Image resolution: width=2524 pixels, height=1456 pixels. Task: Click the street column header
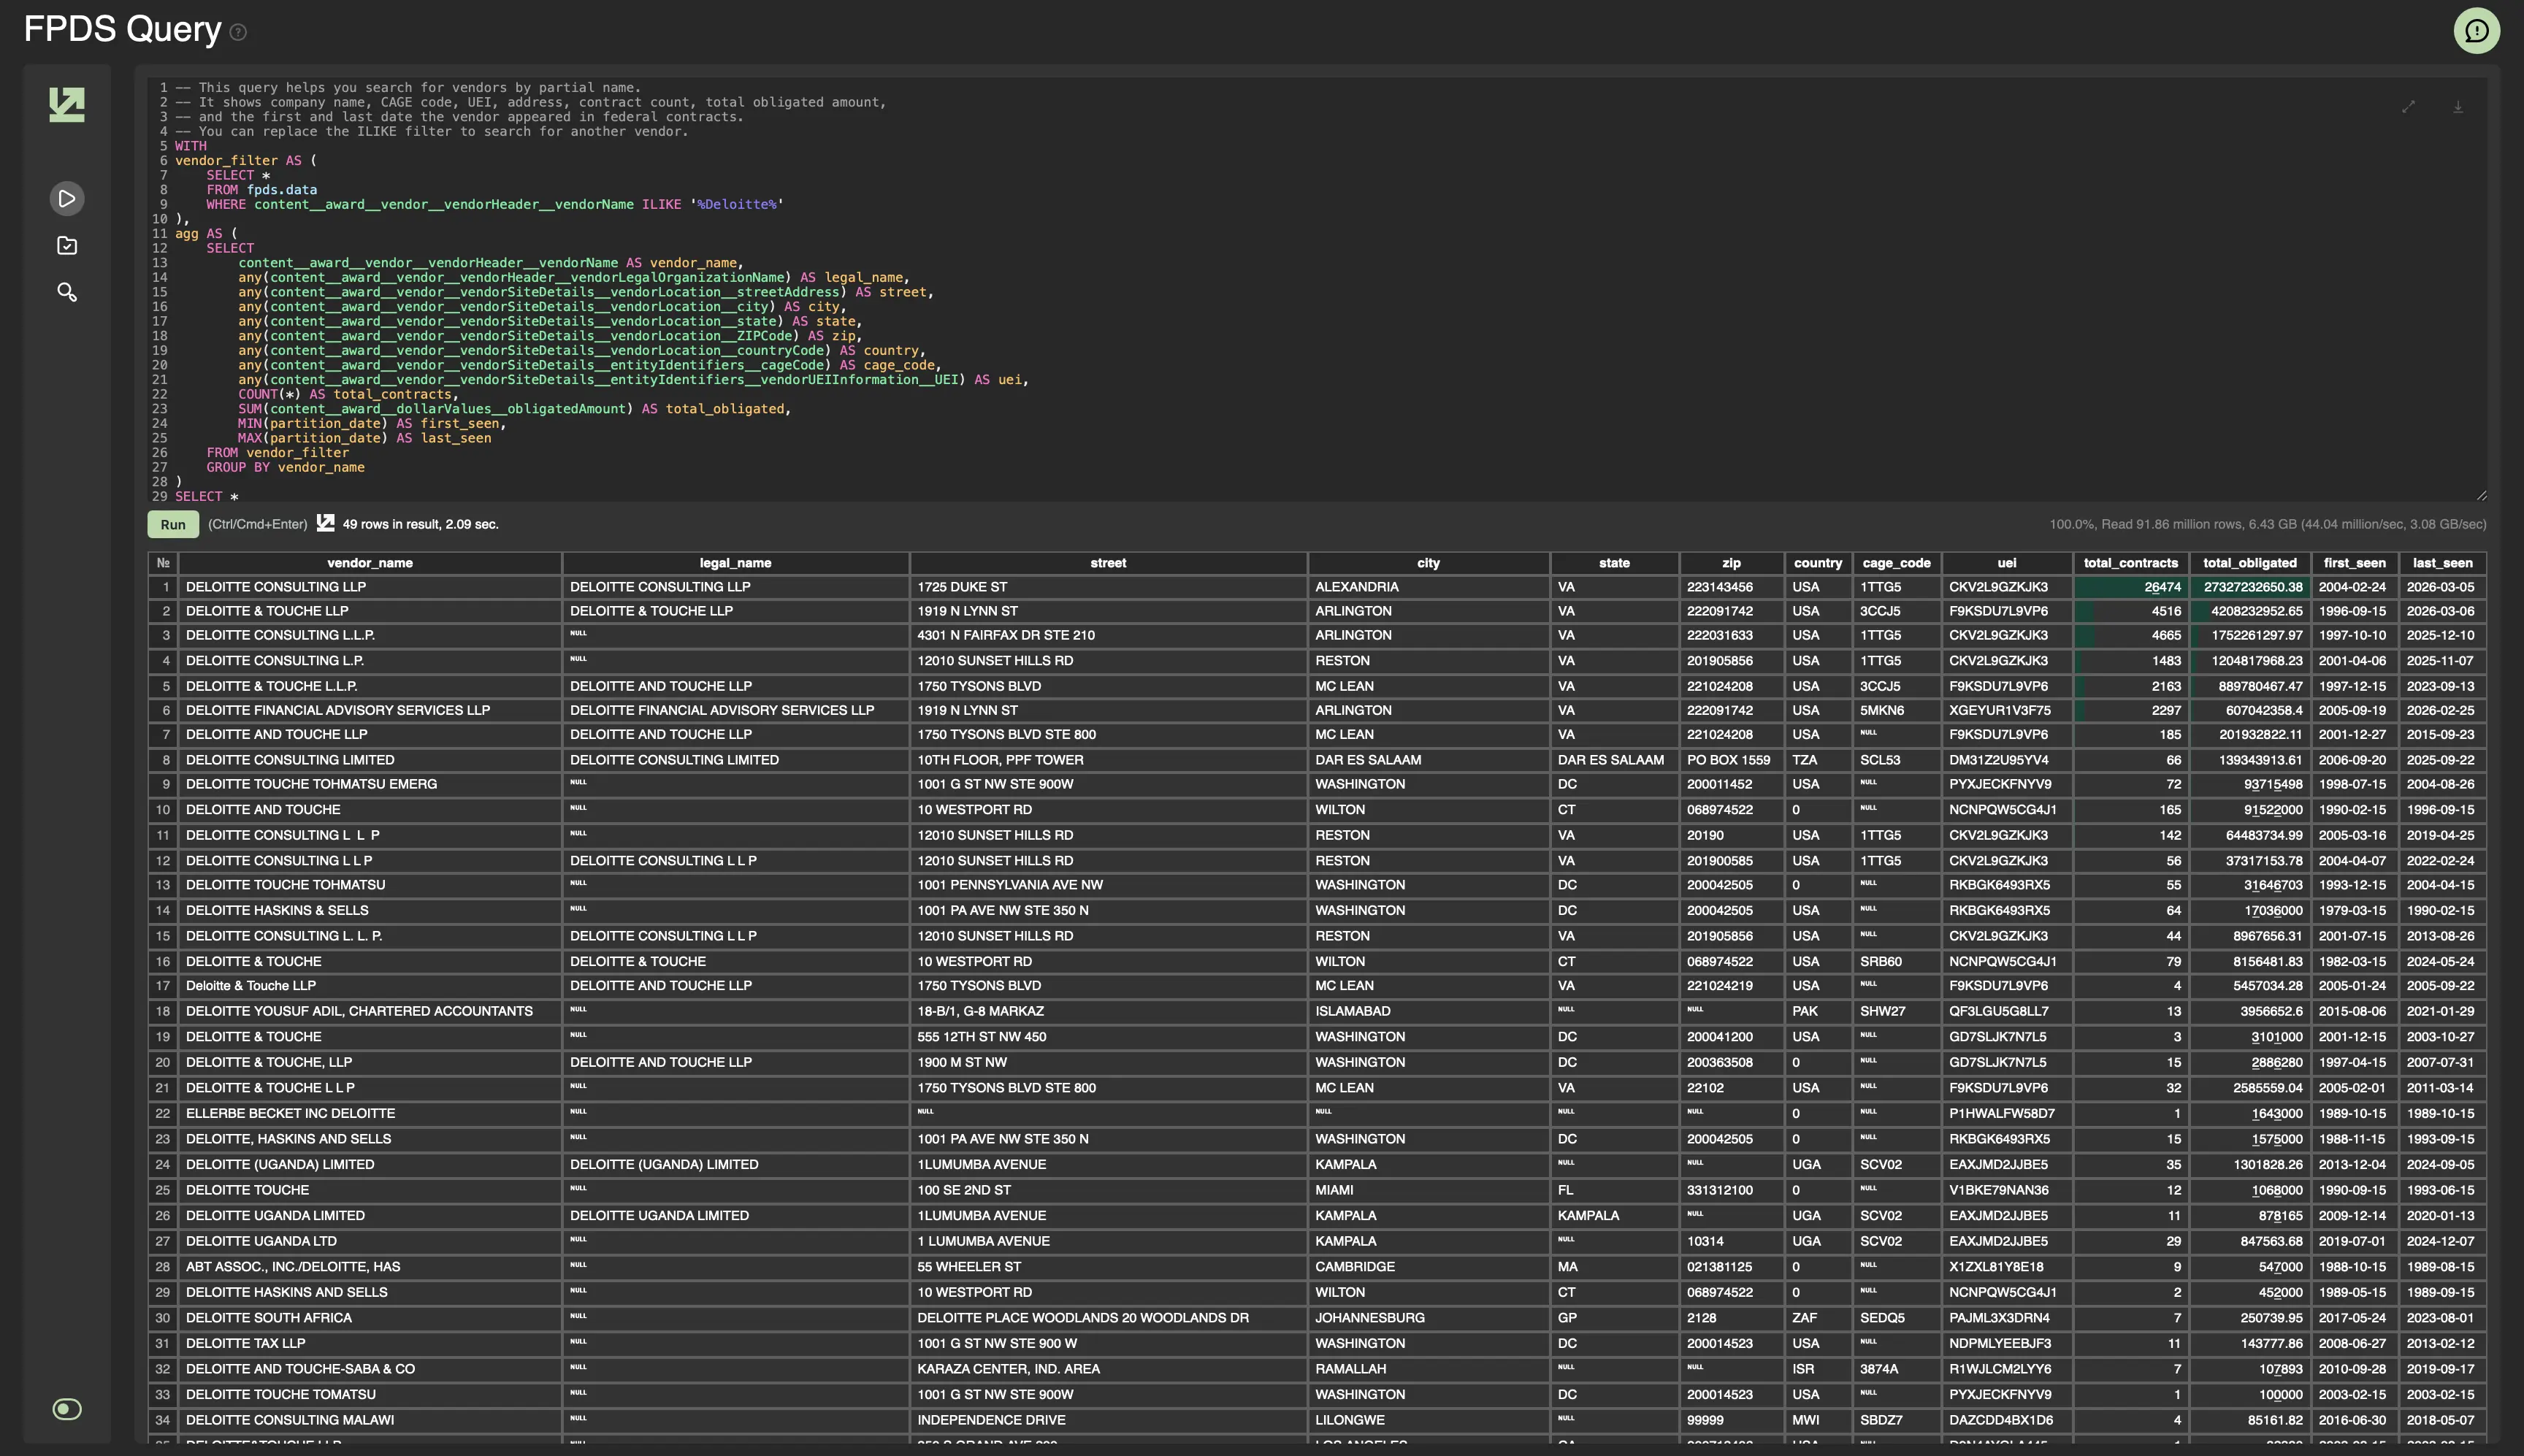[1108, 563]
